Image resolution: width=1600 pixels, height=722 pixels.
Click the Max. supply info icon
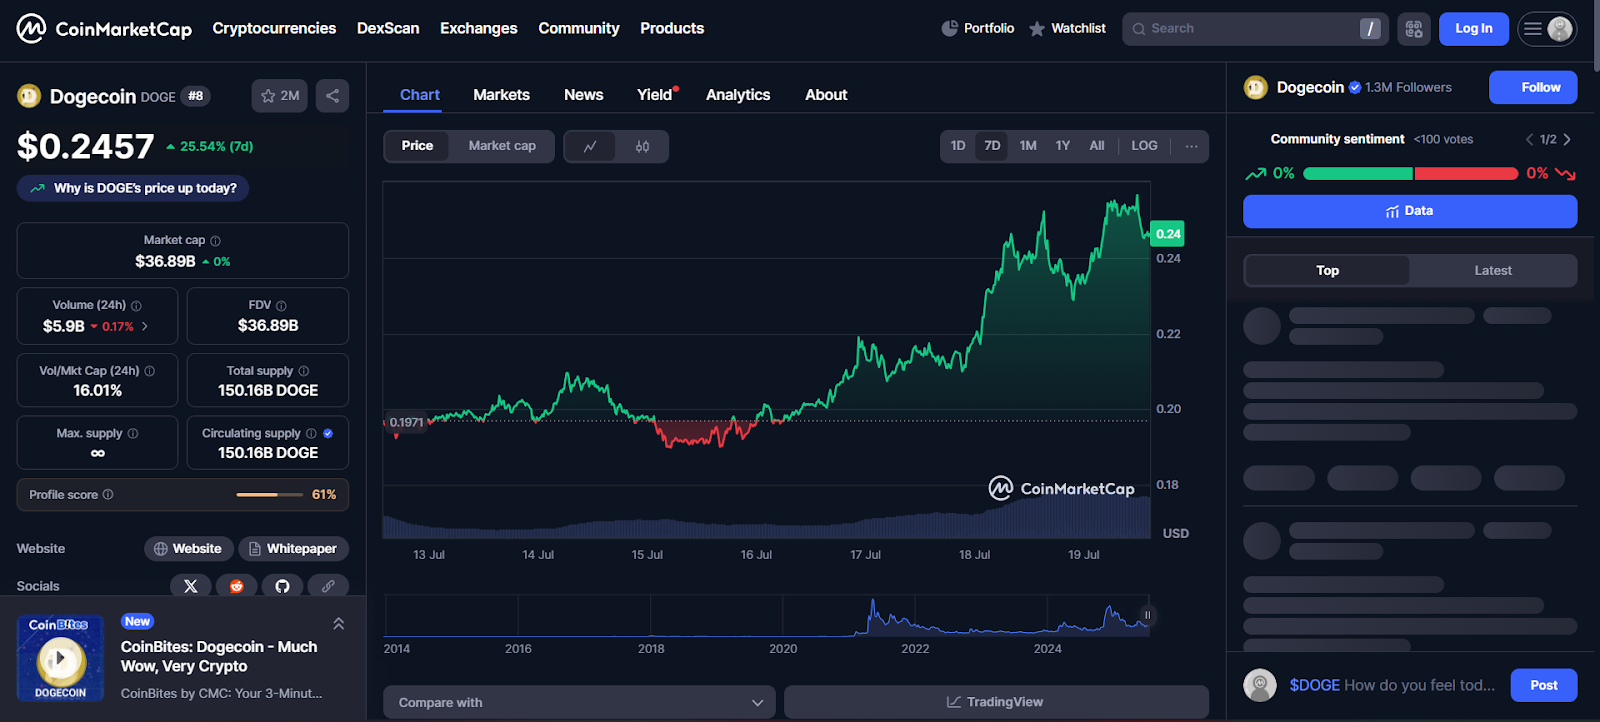[x=133, y=434]
